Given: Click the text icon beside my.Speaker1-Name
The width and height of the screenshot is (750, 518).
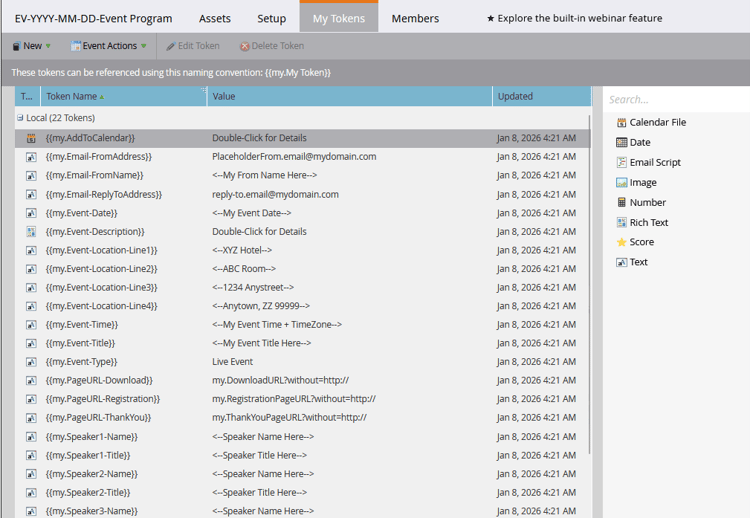Looking at the screenshot, I should 31,437.
